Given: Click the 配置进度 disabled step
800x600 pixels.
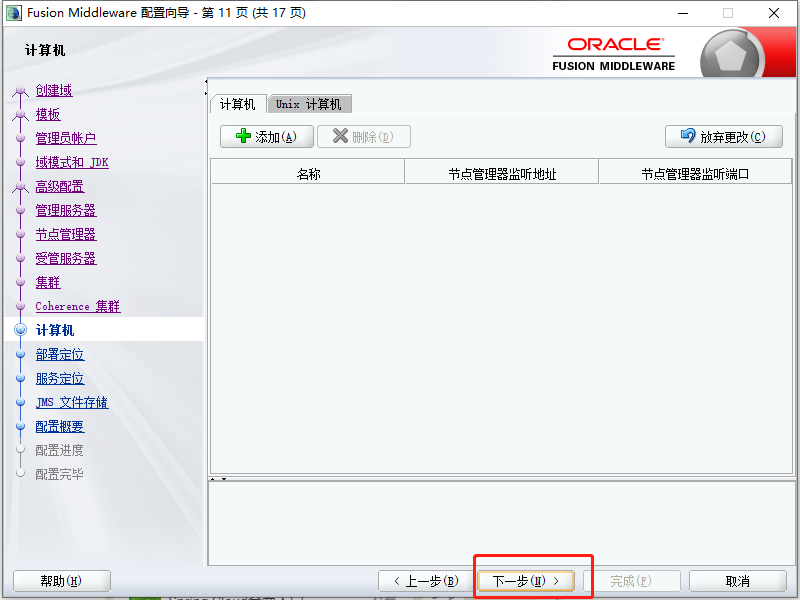Looking at the screenshot, I should [x=59, y=451].
